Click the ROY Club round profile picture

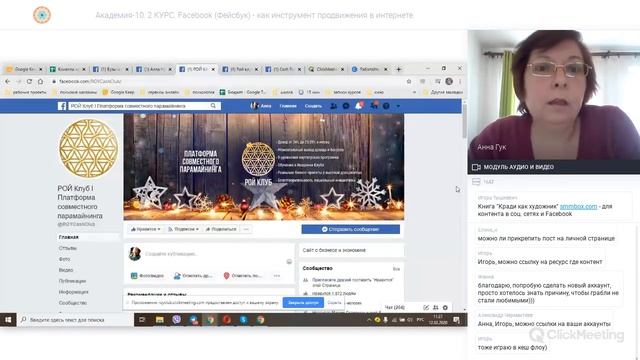coord(88,149)
